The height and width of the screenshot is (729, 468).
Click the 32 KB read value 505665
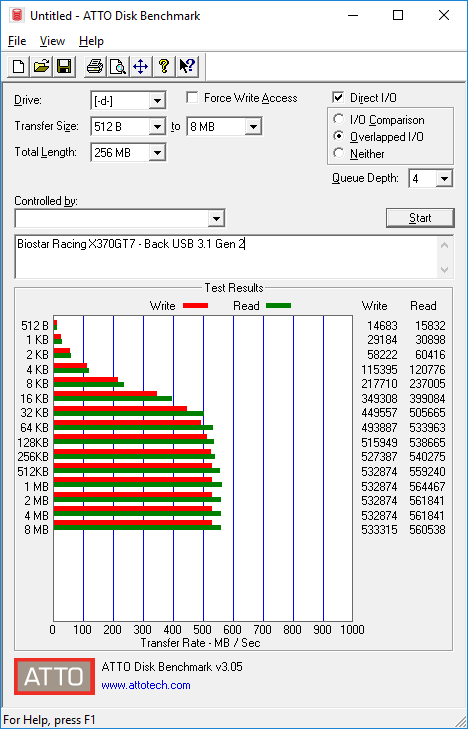pos(427,413)
